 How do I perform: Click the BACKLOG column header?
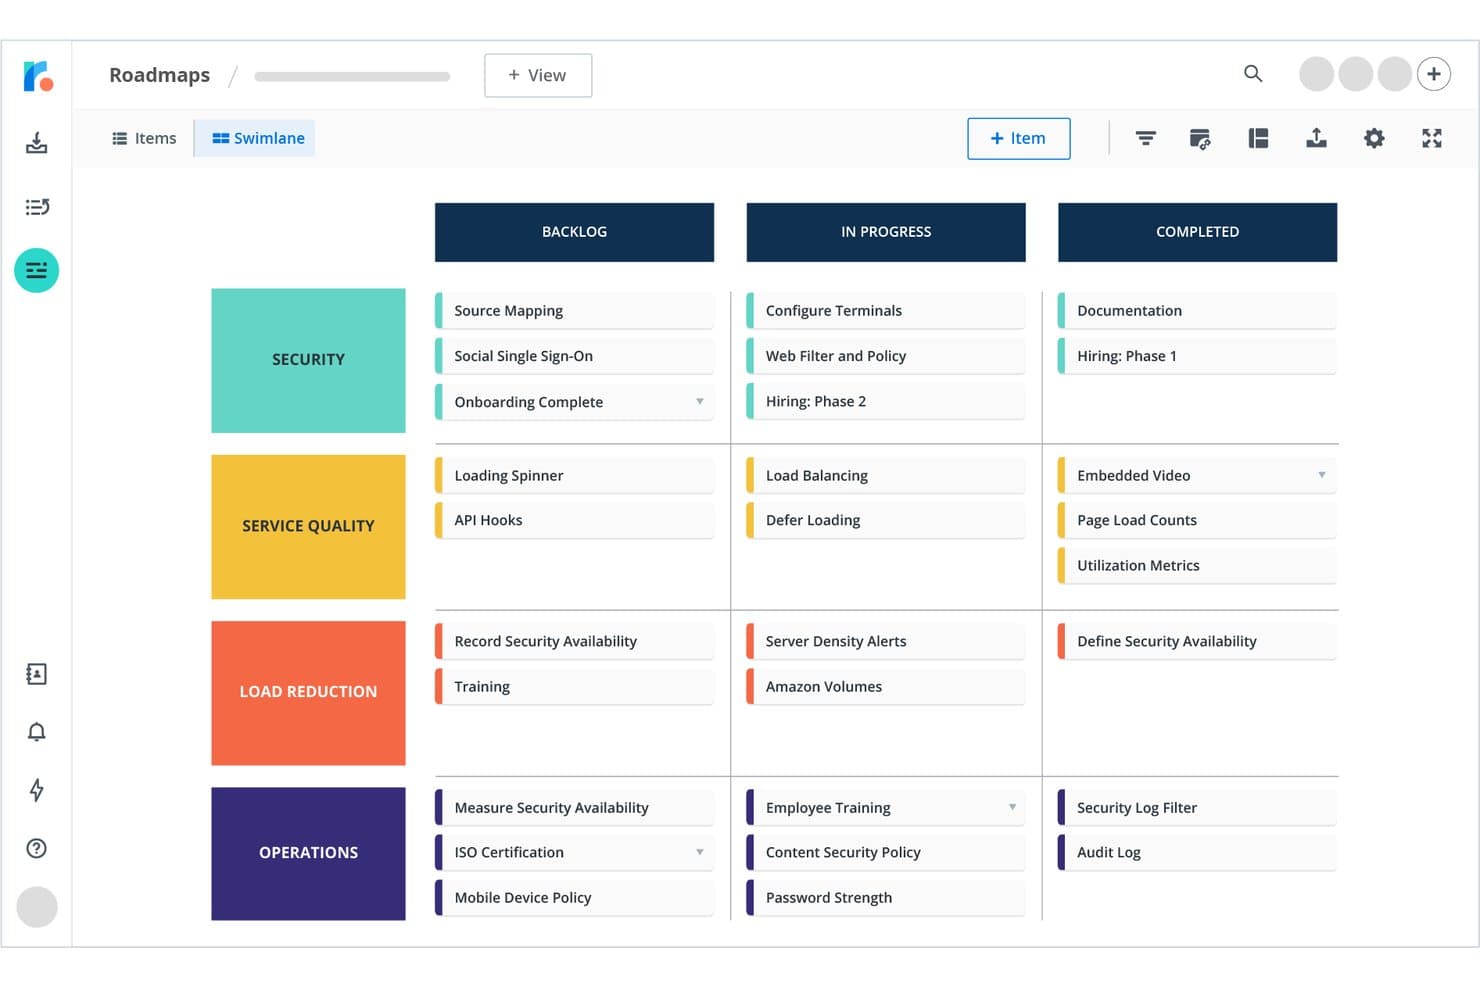[x=574, y=232]
